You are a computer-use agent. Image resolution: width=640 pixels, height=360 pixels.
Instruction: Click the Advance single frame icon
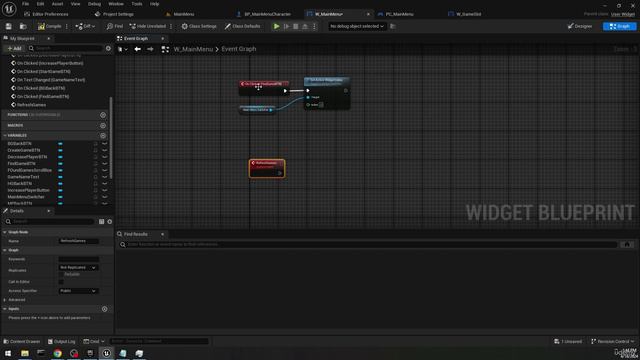pyautogui.click(x=287, y=26)
